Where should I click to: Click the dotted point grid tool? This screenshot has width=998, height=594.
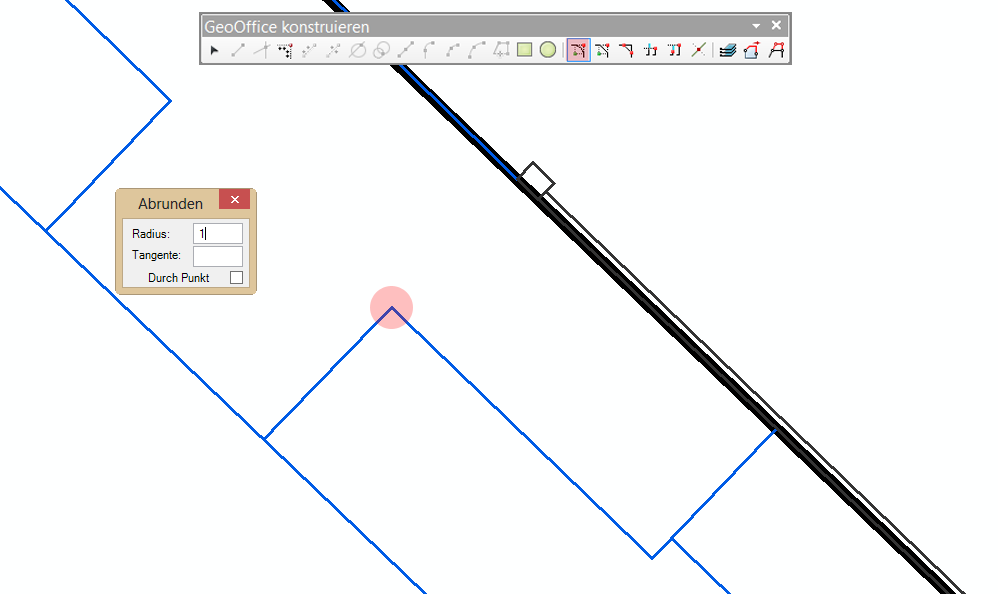[285, 50]
